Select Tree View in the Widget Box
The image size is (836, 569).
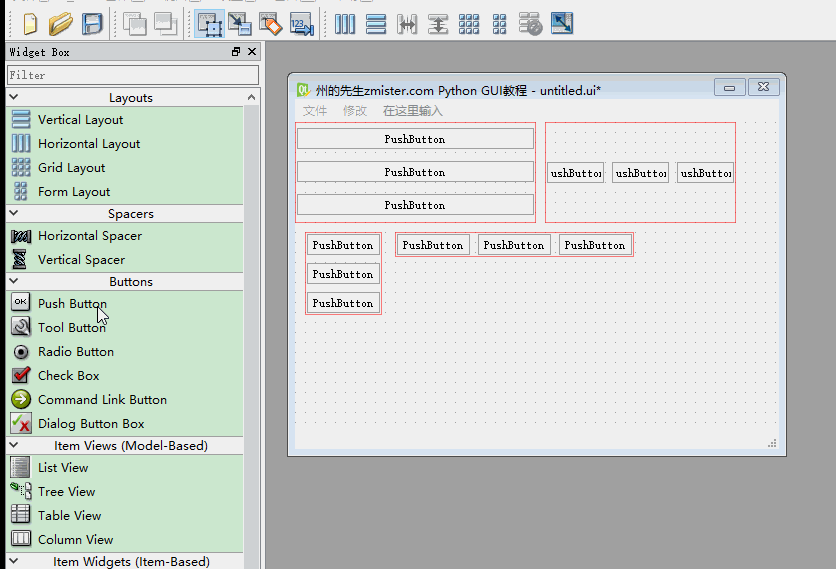[x=125, y=492]
